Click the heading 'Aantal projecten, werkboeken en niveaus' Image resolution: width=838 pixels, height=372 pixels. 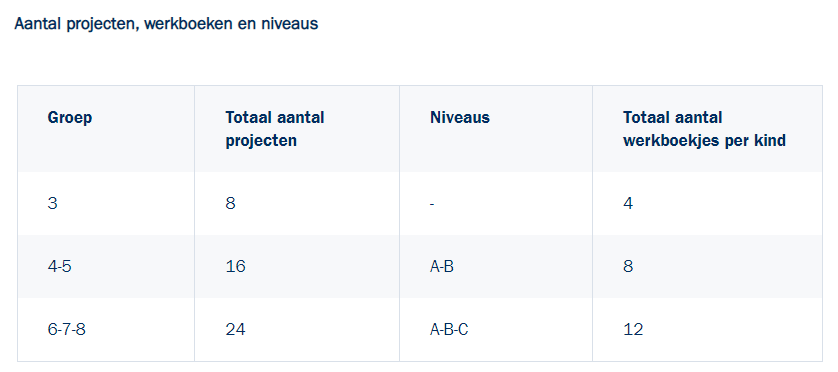(x=166, y=24)
